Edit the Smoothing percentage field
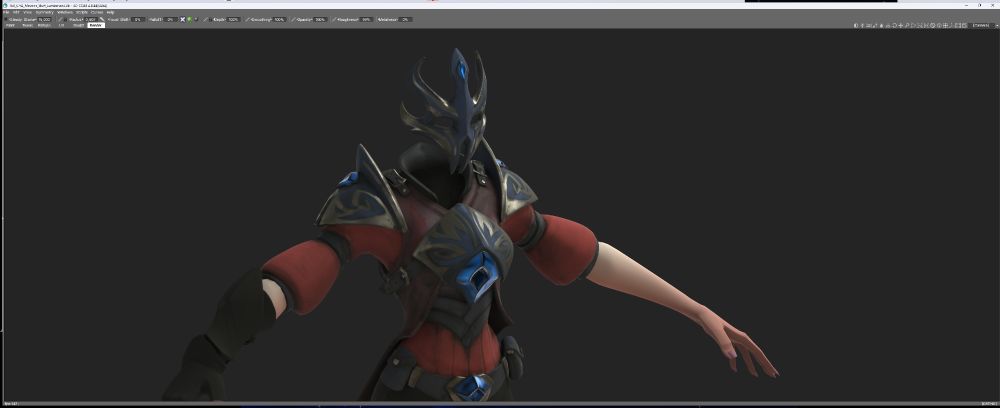 coord(279,19)
